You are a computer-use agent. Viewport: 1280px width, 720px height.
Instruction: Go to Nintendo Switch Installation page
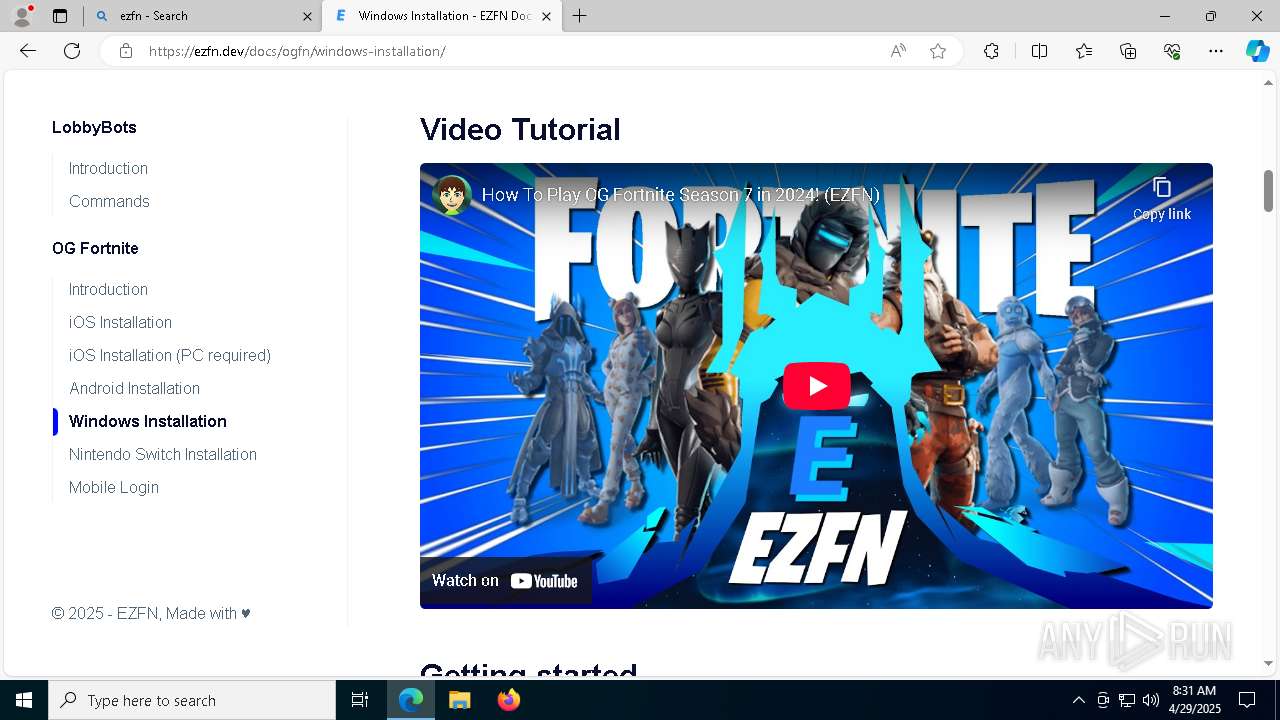(x=163, y=454)
